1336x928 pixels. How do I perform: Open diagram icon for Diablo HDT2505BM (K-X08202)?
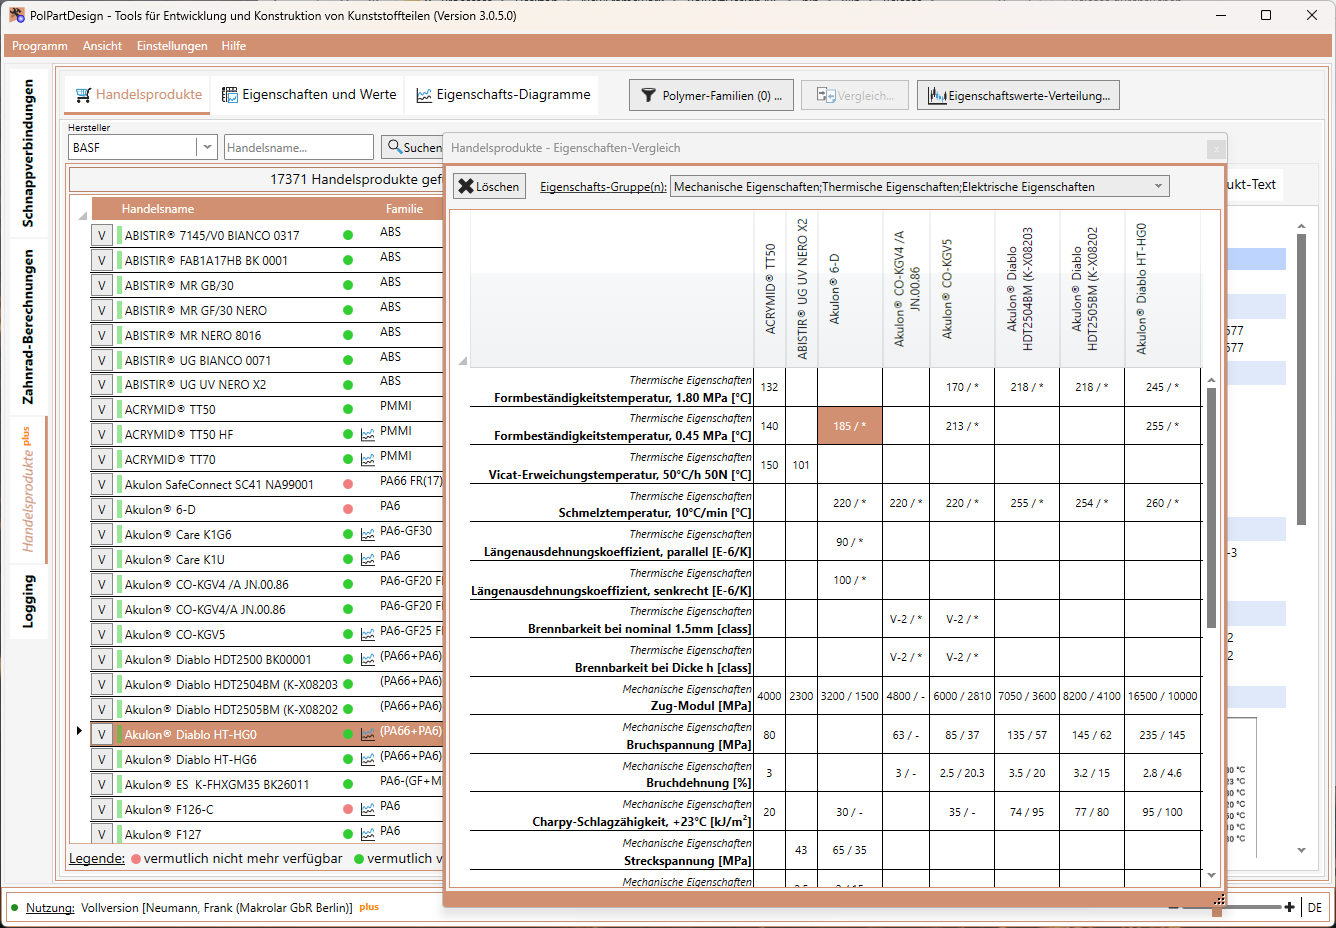coord(368,710)
